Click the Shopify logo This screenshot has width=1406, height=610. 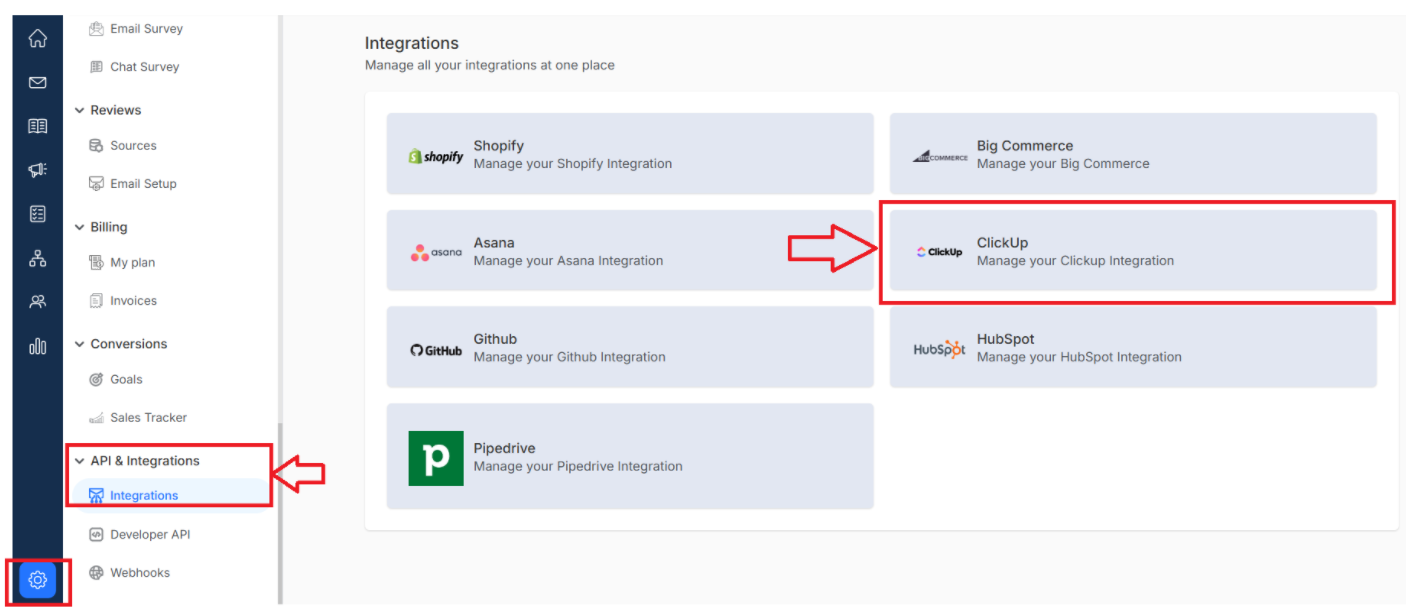coord(436,156)
